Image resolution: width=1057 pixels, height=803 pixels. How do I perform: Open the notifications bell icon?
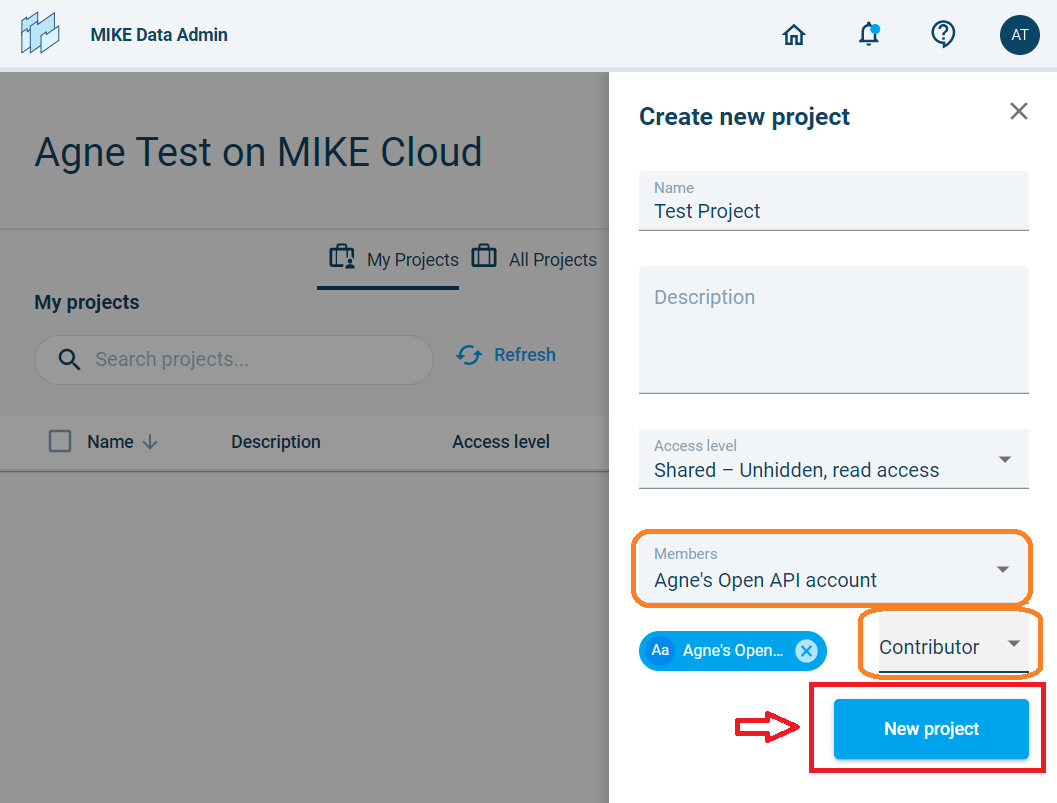(869, 35)
